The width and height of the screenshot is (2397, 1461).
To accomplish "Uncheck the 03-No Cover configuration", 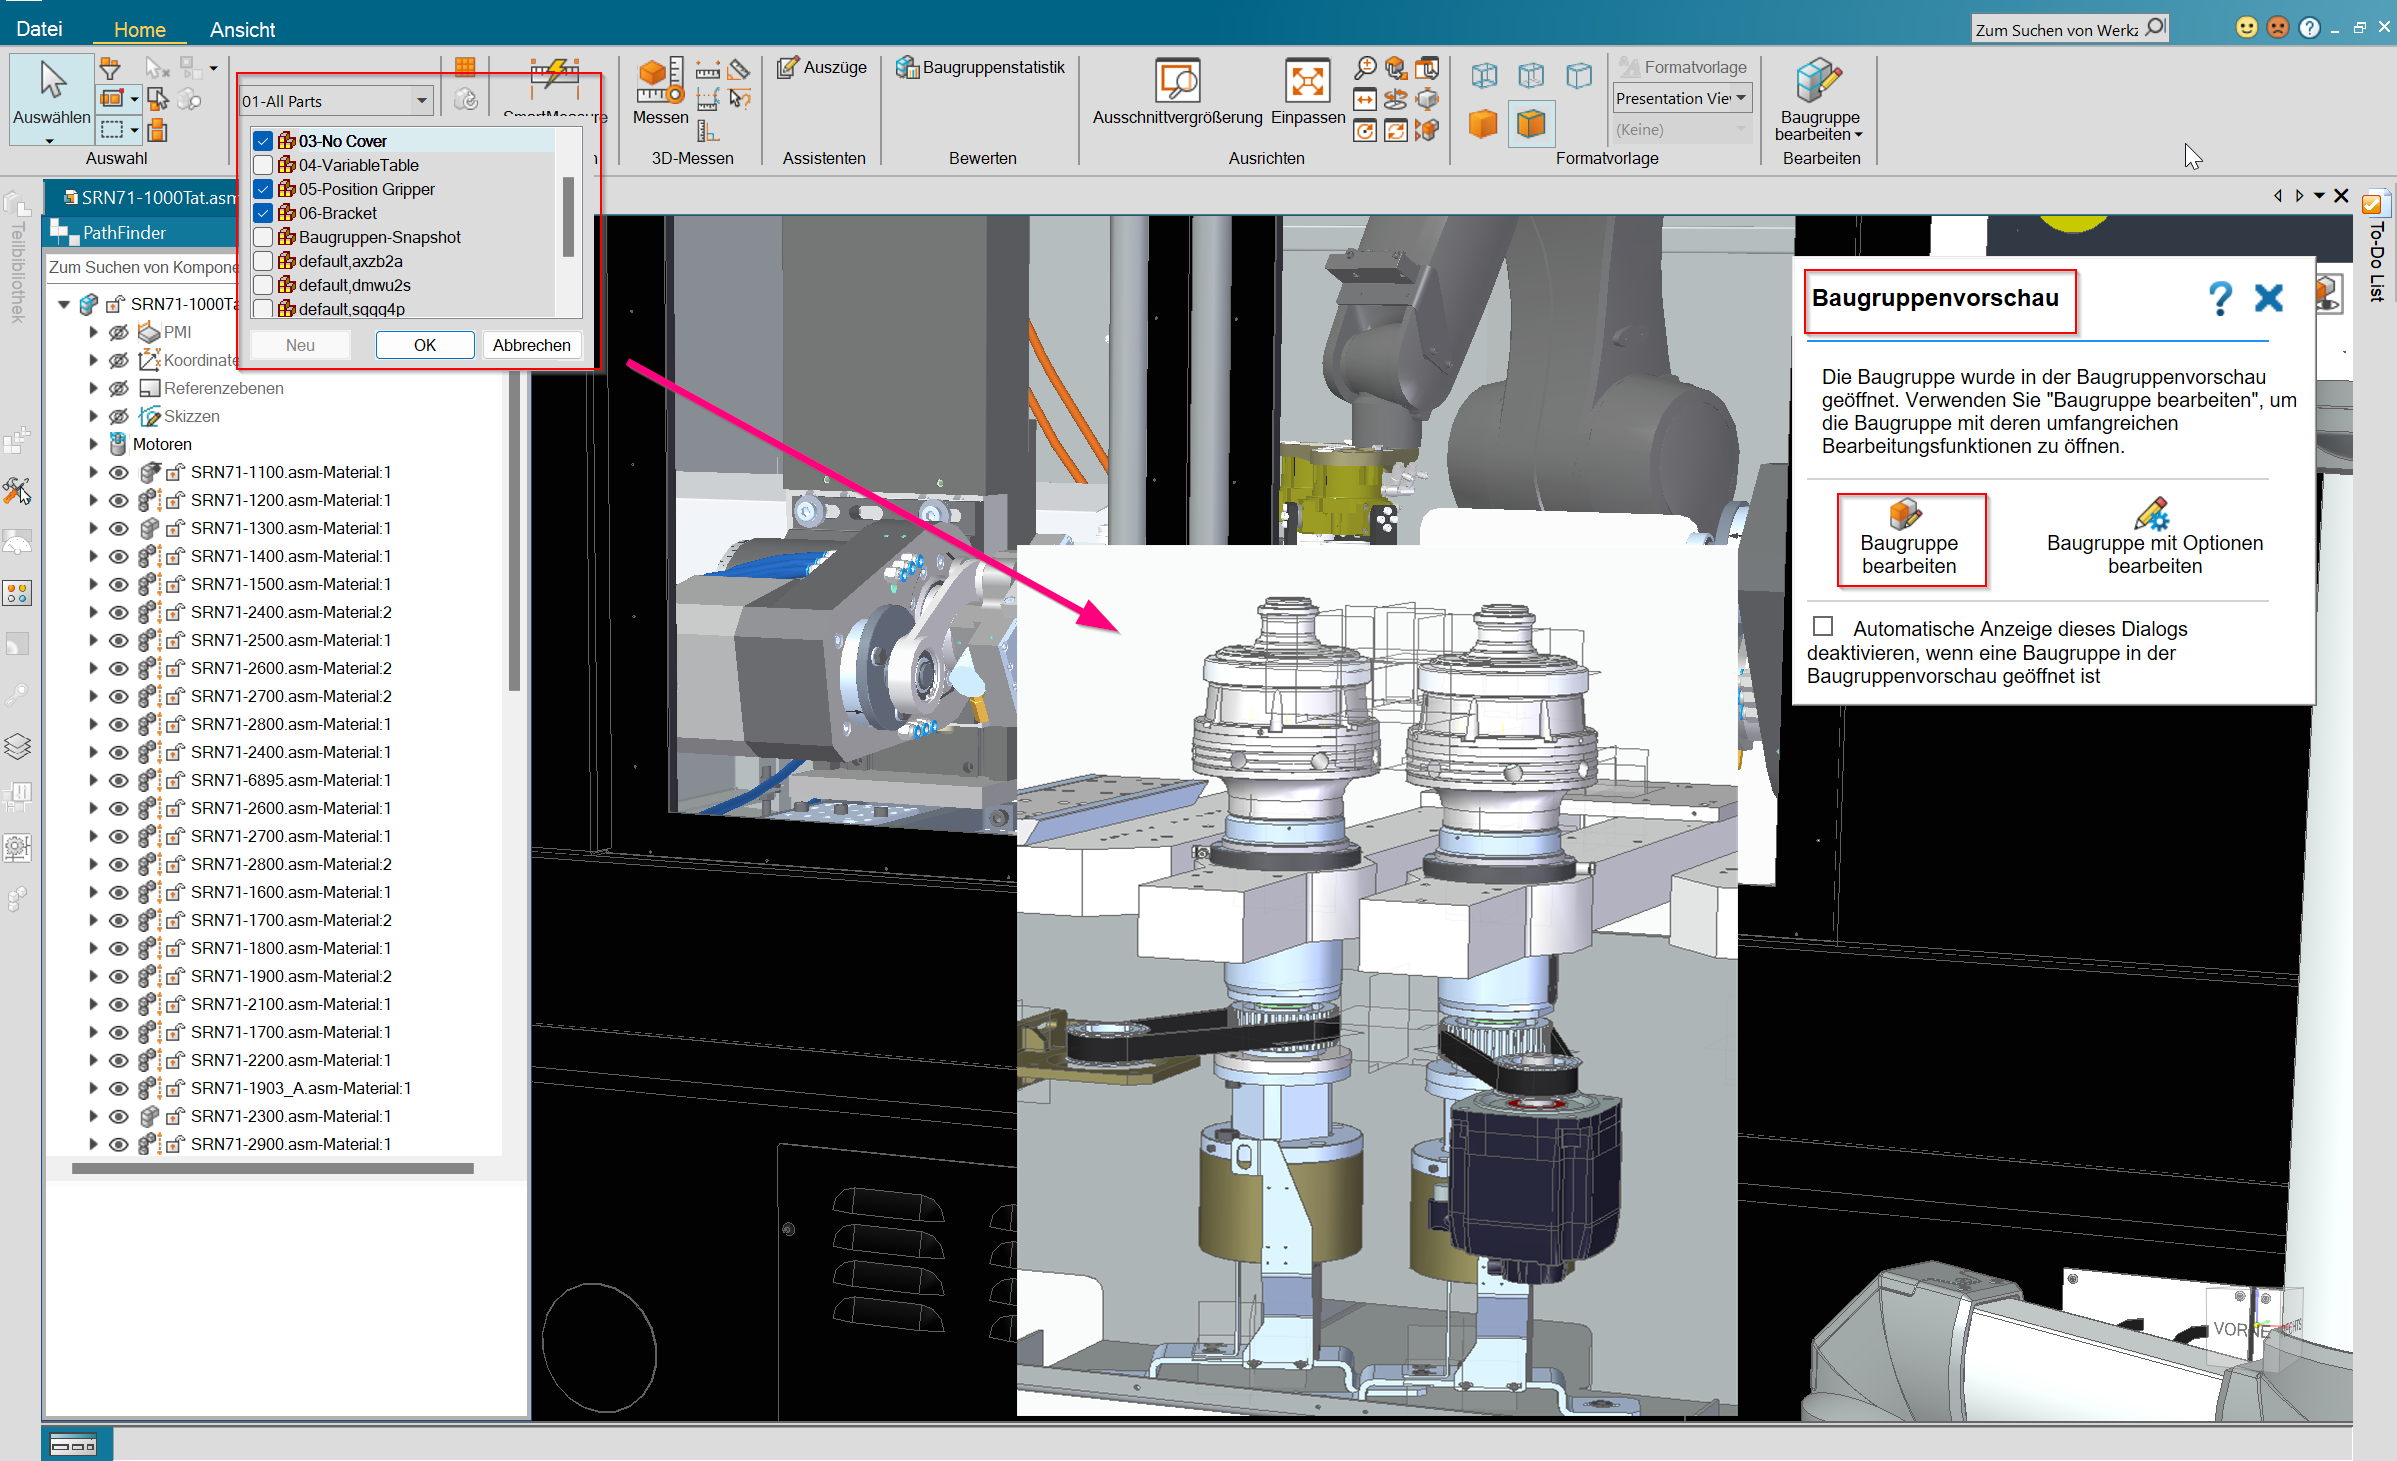I will coord(263,141).
